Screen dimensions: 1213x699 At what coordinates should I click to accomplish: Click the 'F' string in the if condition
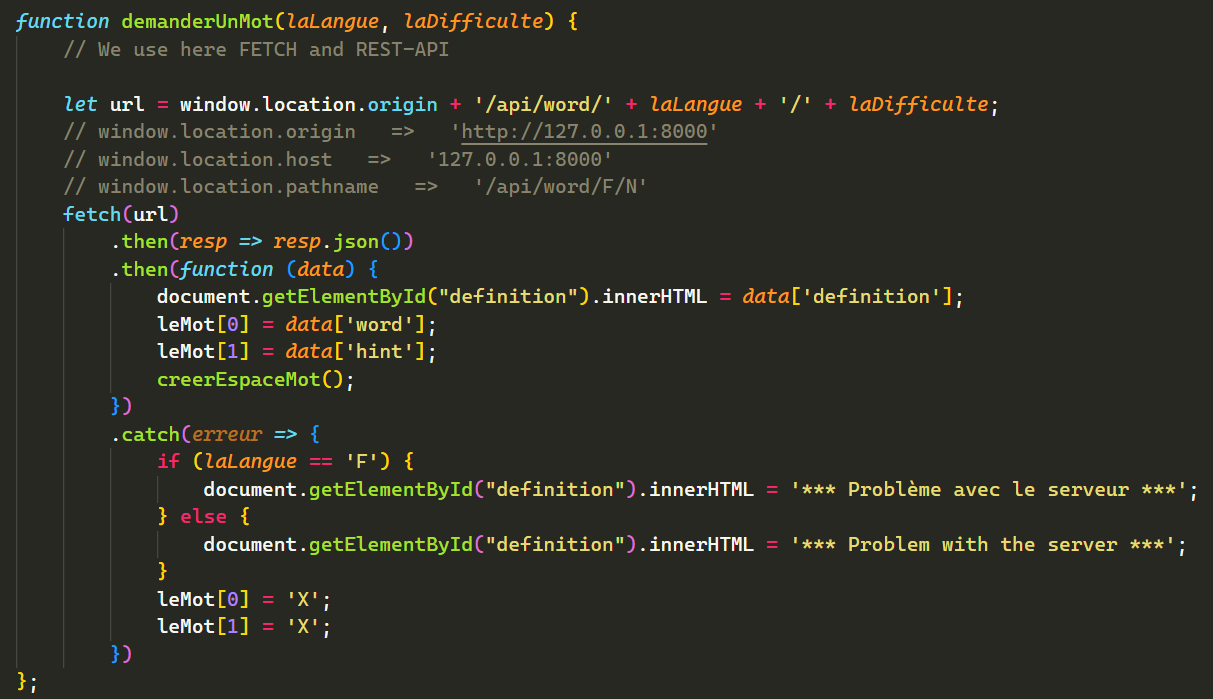(x=362, y=461)
